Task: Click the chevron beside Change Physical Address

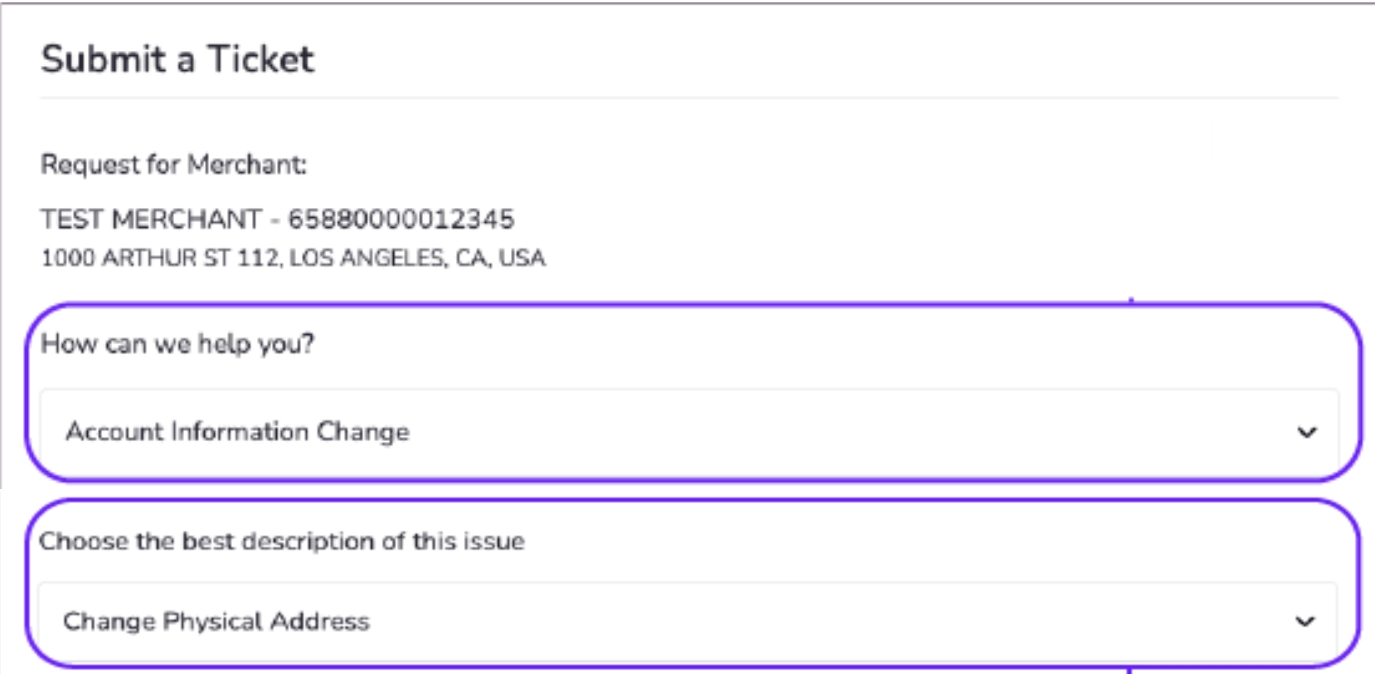Action: click(x=1304, y=622)
